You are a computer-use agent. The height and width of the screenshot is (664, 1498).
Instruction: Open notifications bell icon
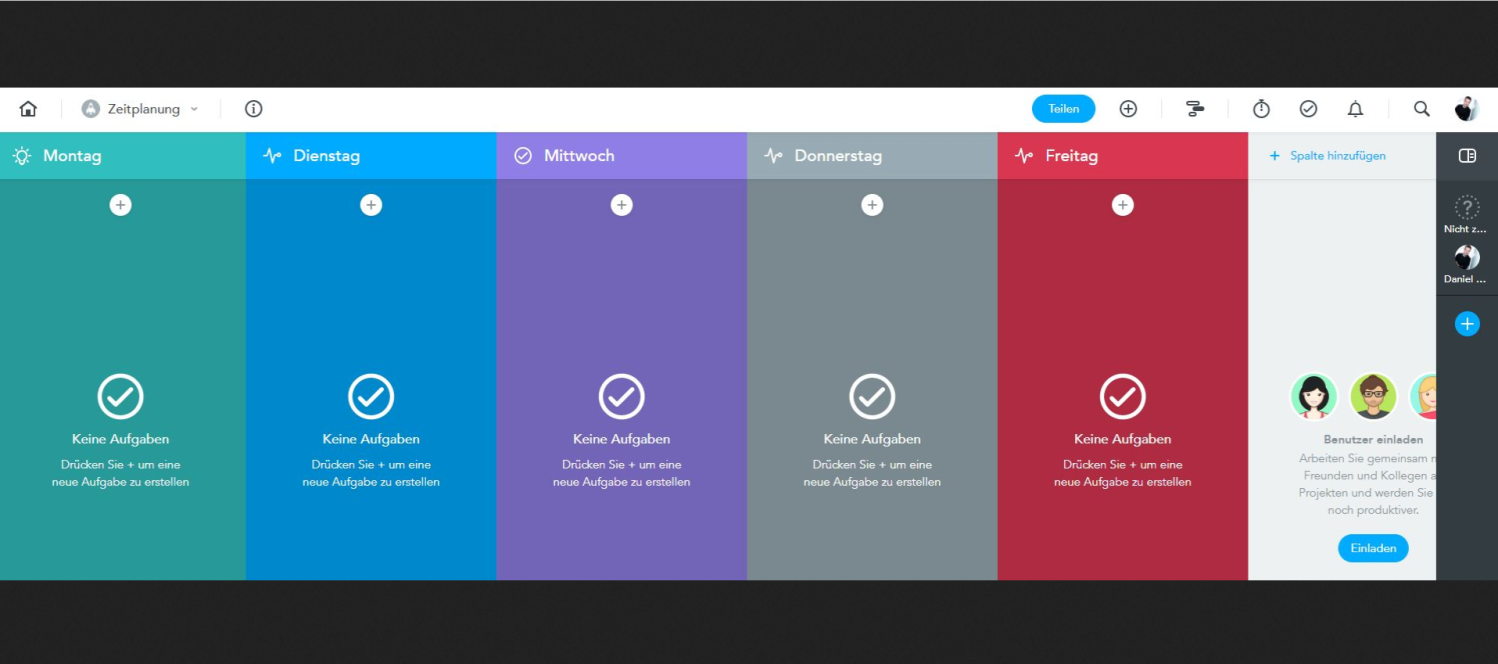[x=1355, y=109]
